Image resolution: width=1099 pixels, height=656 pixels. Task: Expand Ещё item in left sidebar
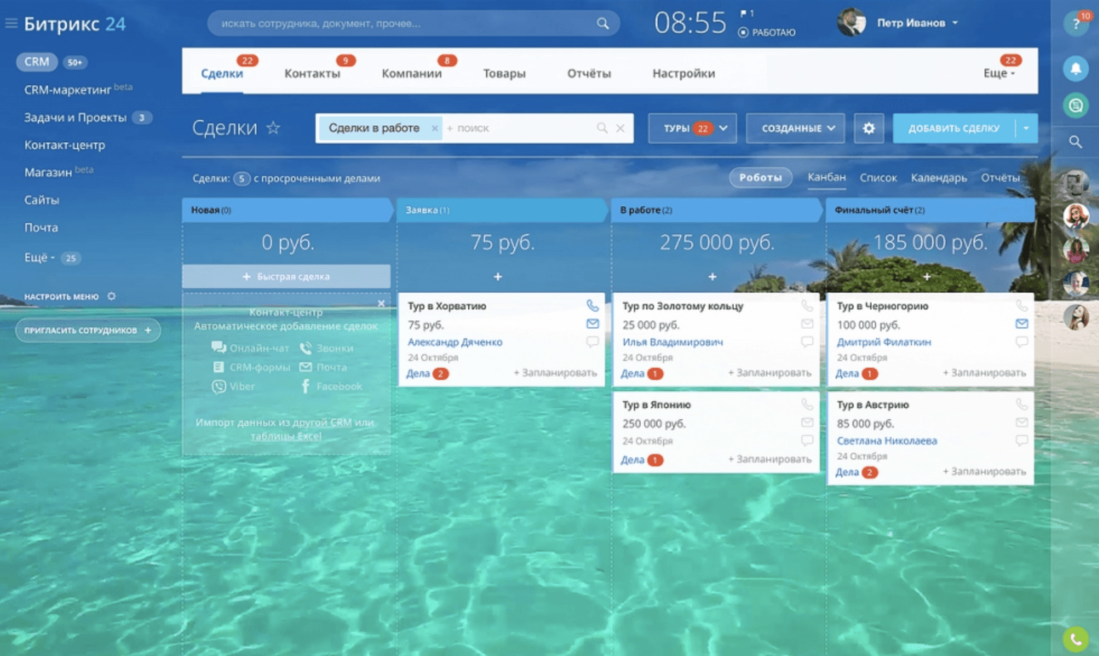point(39,257)
